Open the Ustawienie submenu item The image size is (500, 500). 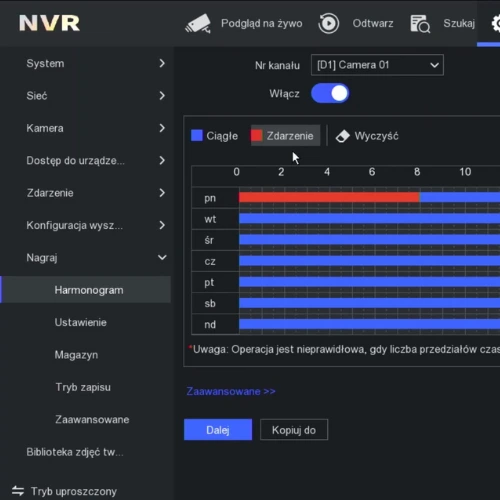tap(80, 322)
